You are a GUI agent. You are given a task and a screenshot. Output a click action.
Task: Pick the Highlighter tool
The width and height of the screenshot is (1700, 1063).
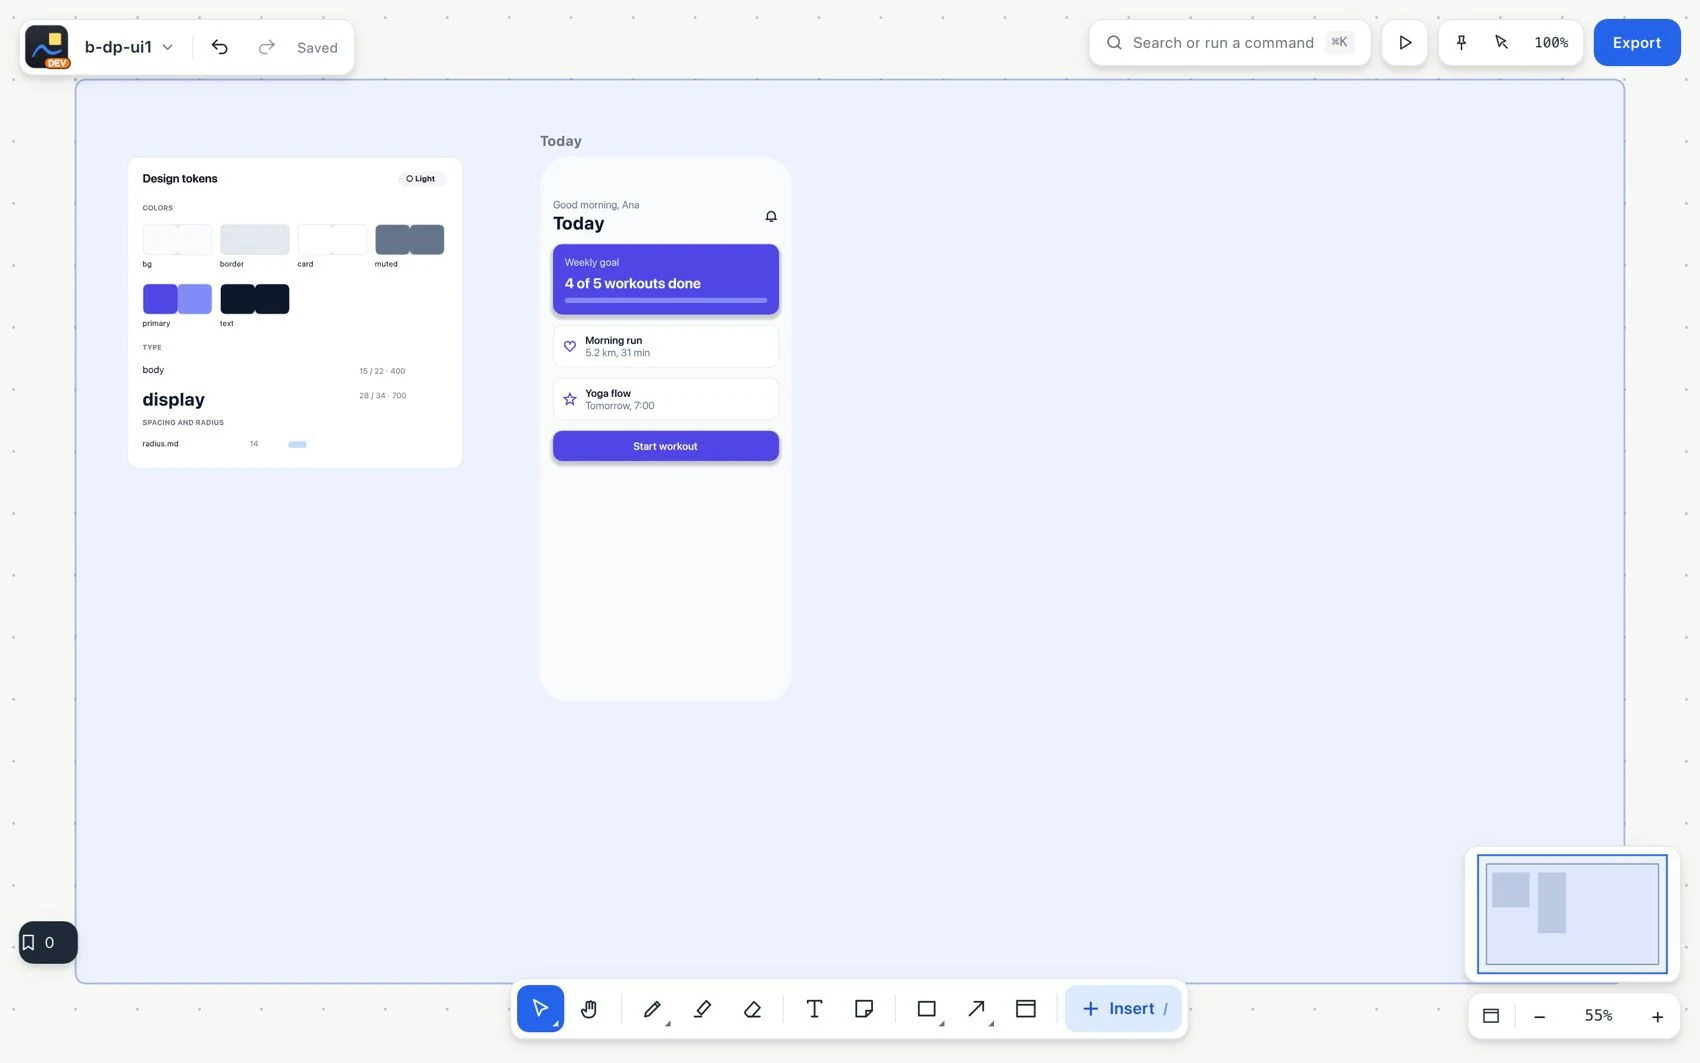[x=702, y=1008]
